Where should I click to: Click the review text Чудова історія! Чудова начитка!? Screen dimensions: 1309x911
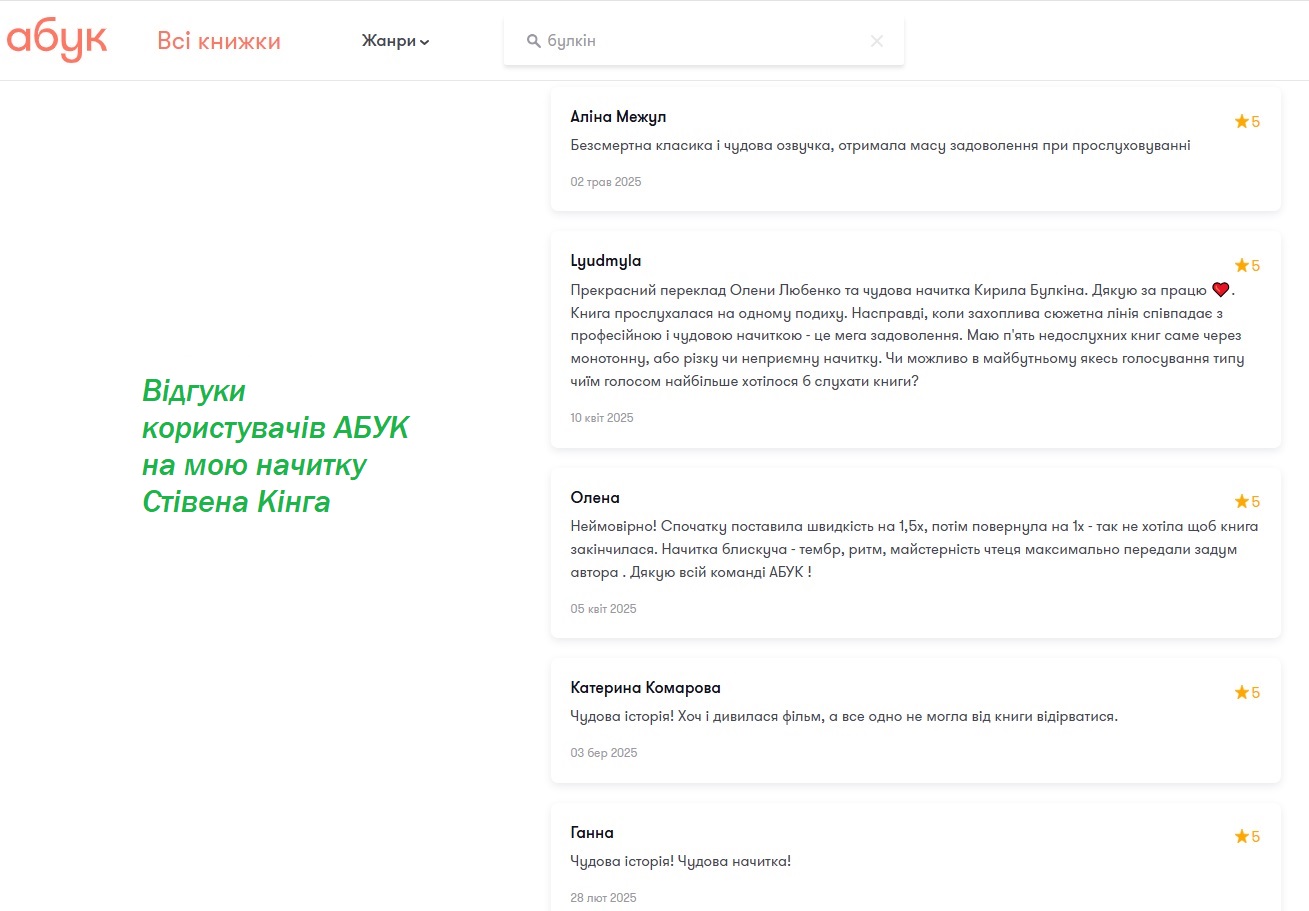tap(680, 861)
